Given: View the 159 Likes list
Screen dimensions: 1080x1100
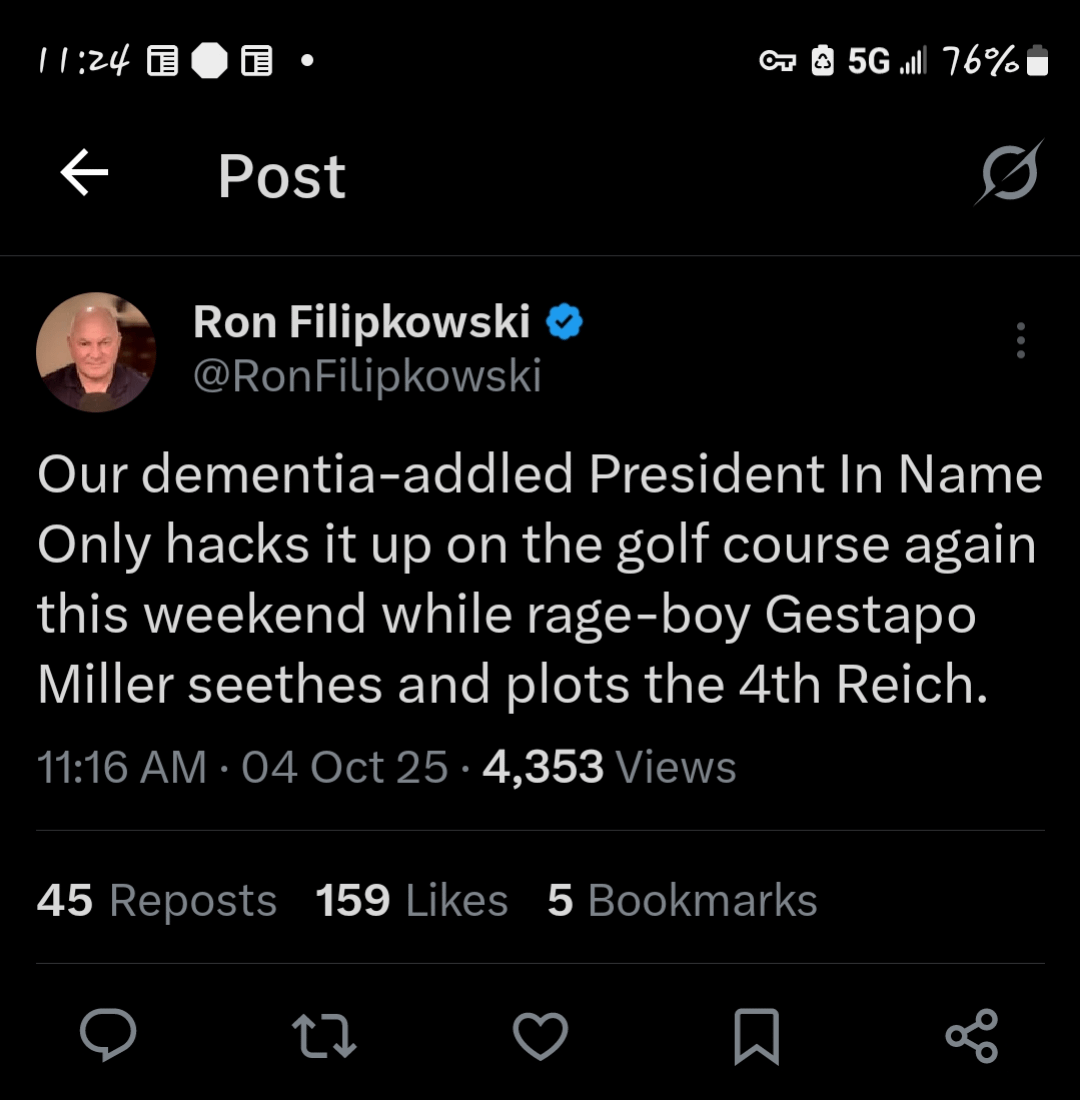Looking at the screenshot, I should pyautogui.click(x=411, y=901).
